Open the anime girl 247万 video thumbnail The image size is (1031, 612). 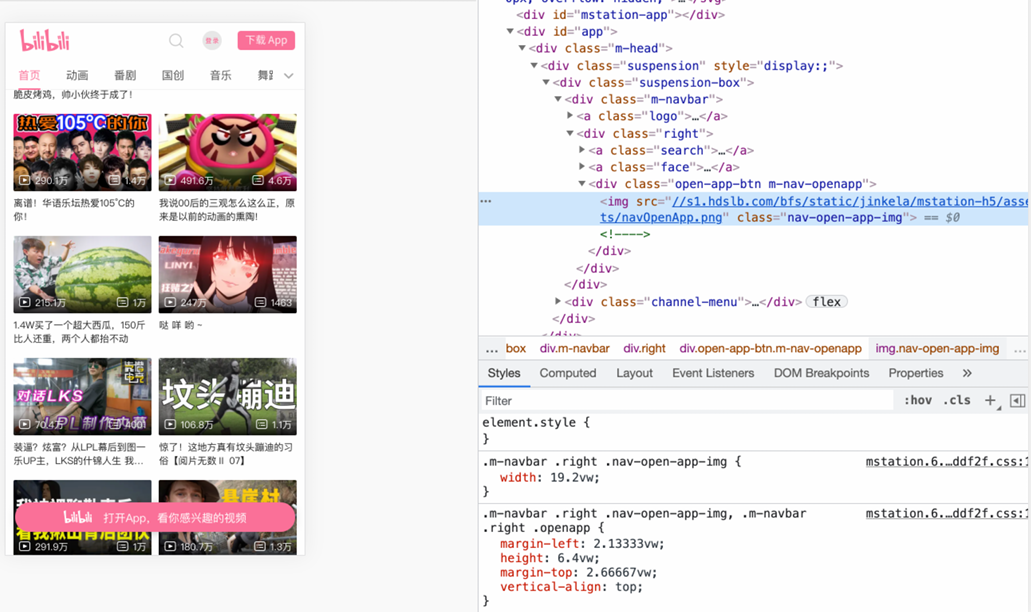[228, 275]
